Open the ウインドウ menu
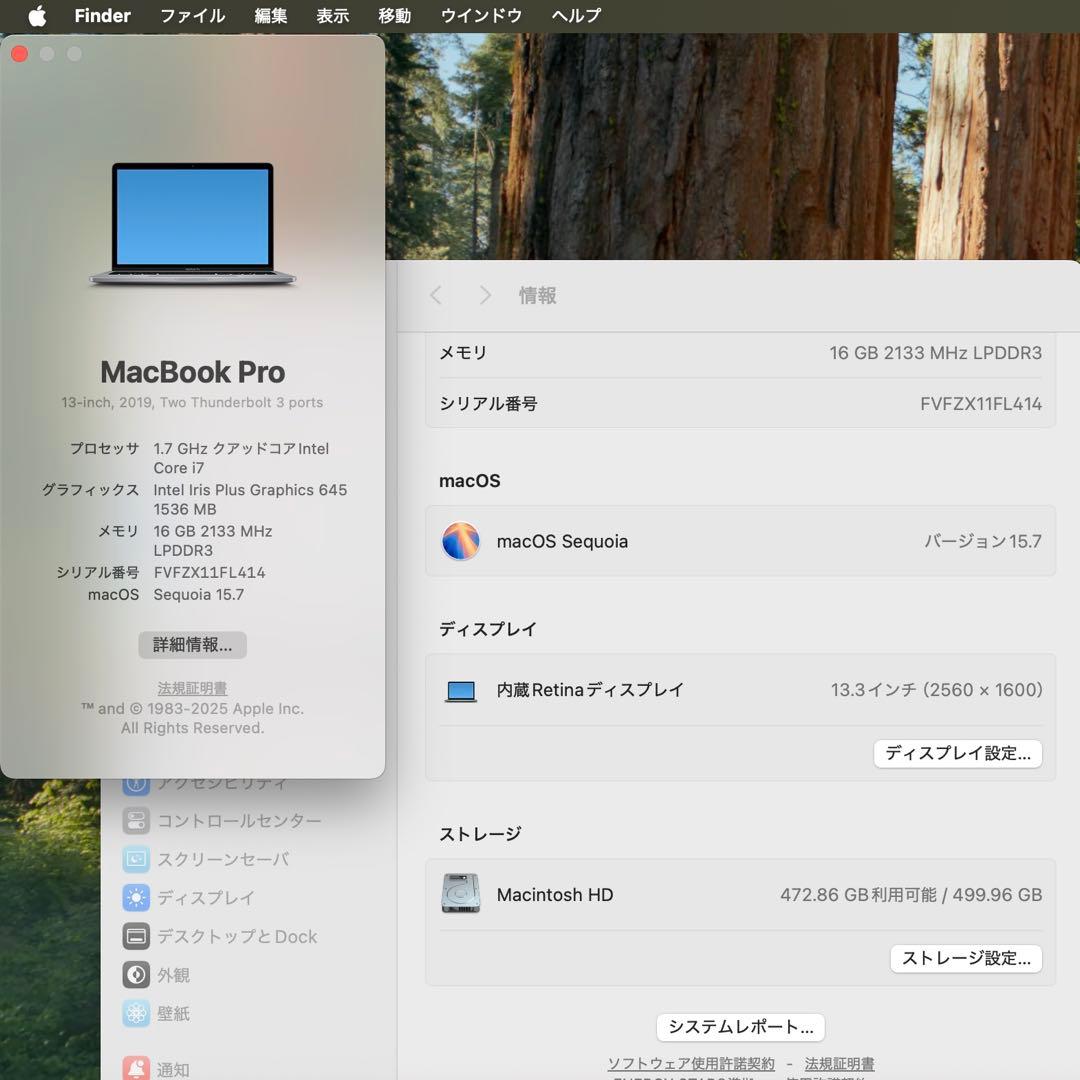 (x=482, y=15)
